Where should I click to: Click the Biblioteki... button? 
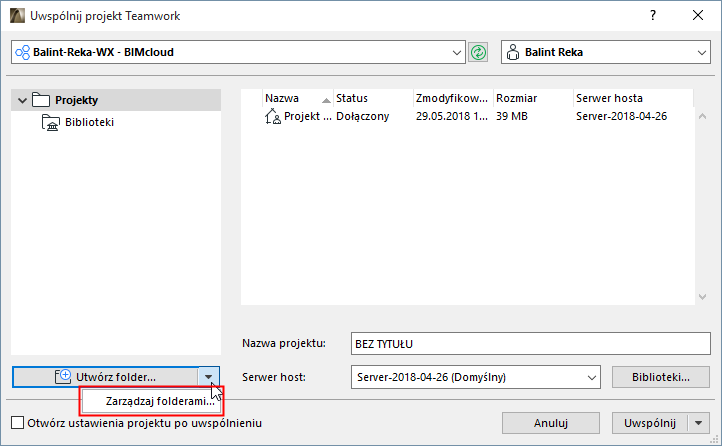click(x=661, y=377)
